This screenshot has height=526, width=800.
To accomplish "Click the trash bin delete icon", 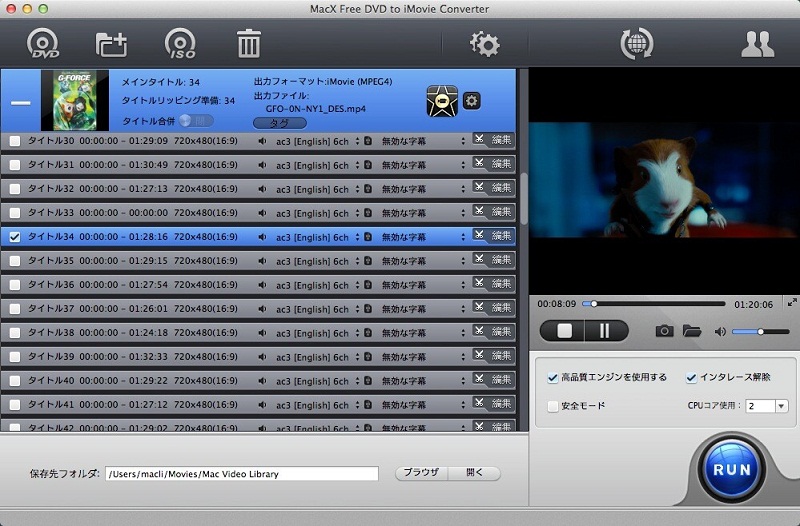I will point(248,43).
